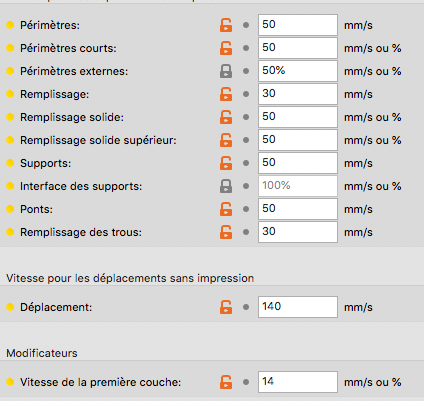Screen dimensions: 424x401
Task: Click the Ponts setting label
Action: coord(36,209)
